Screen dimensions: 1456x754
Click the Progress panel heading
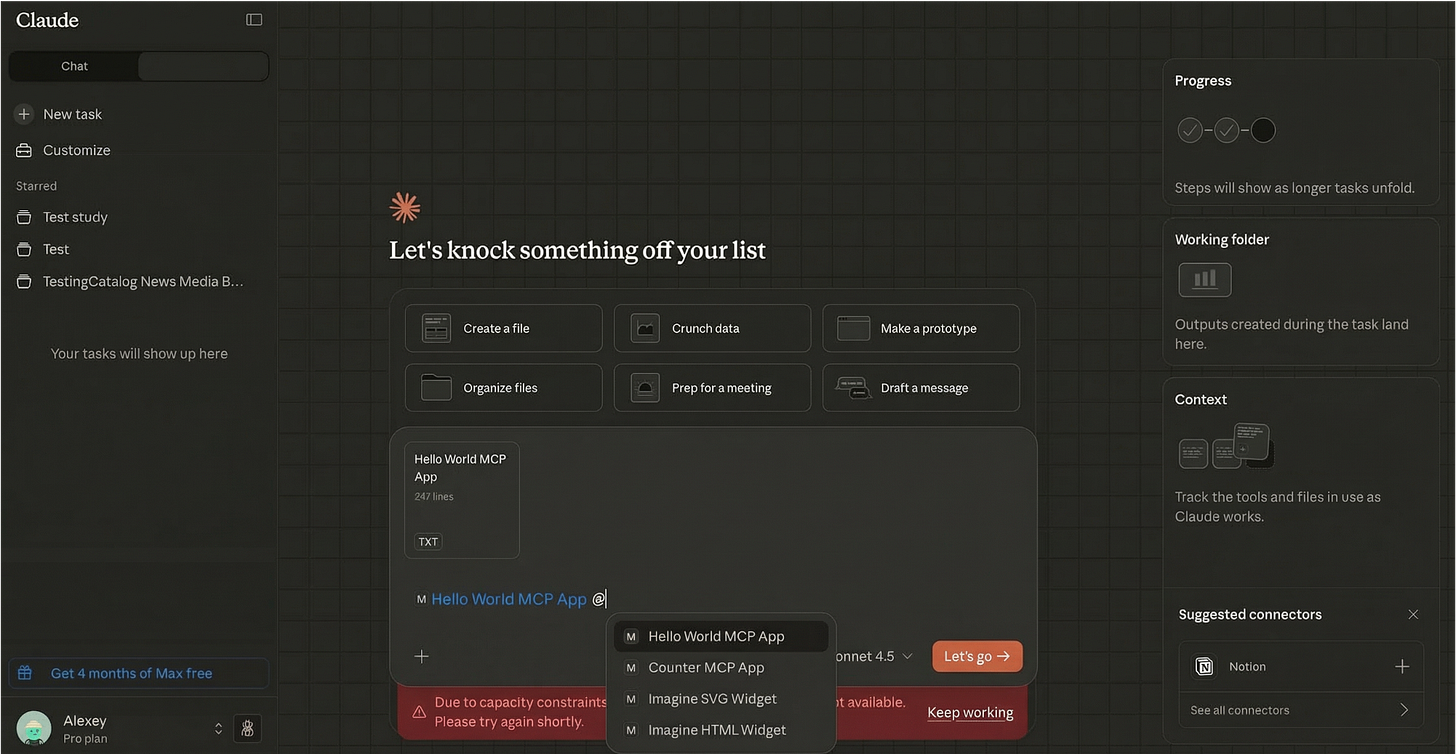pyautogui.click(x=1203, y=81)
